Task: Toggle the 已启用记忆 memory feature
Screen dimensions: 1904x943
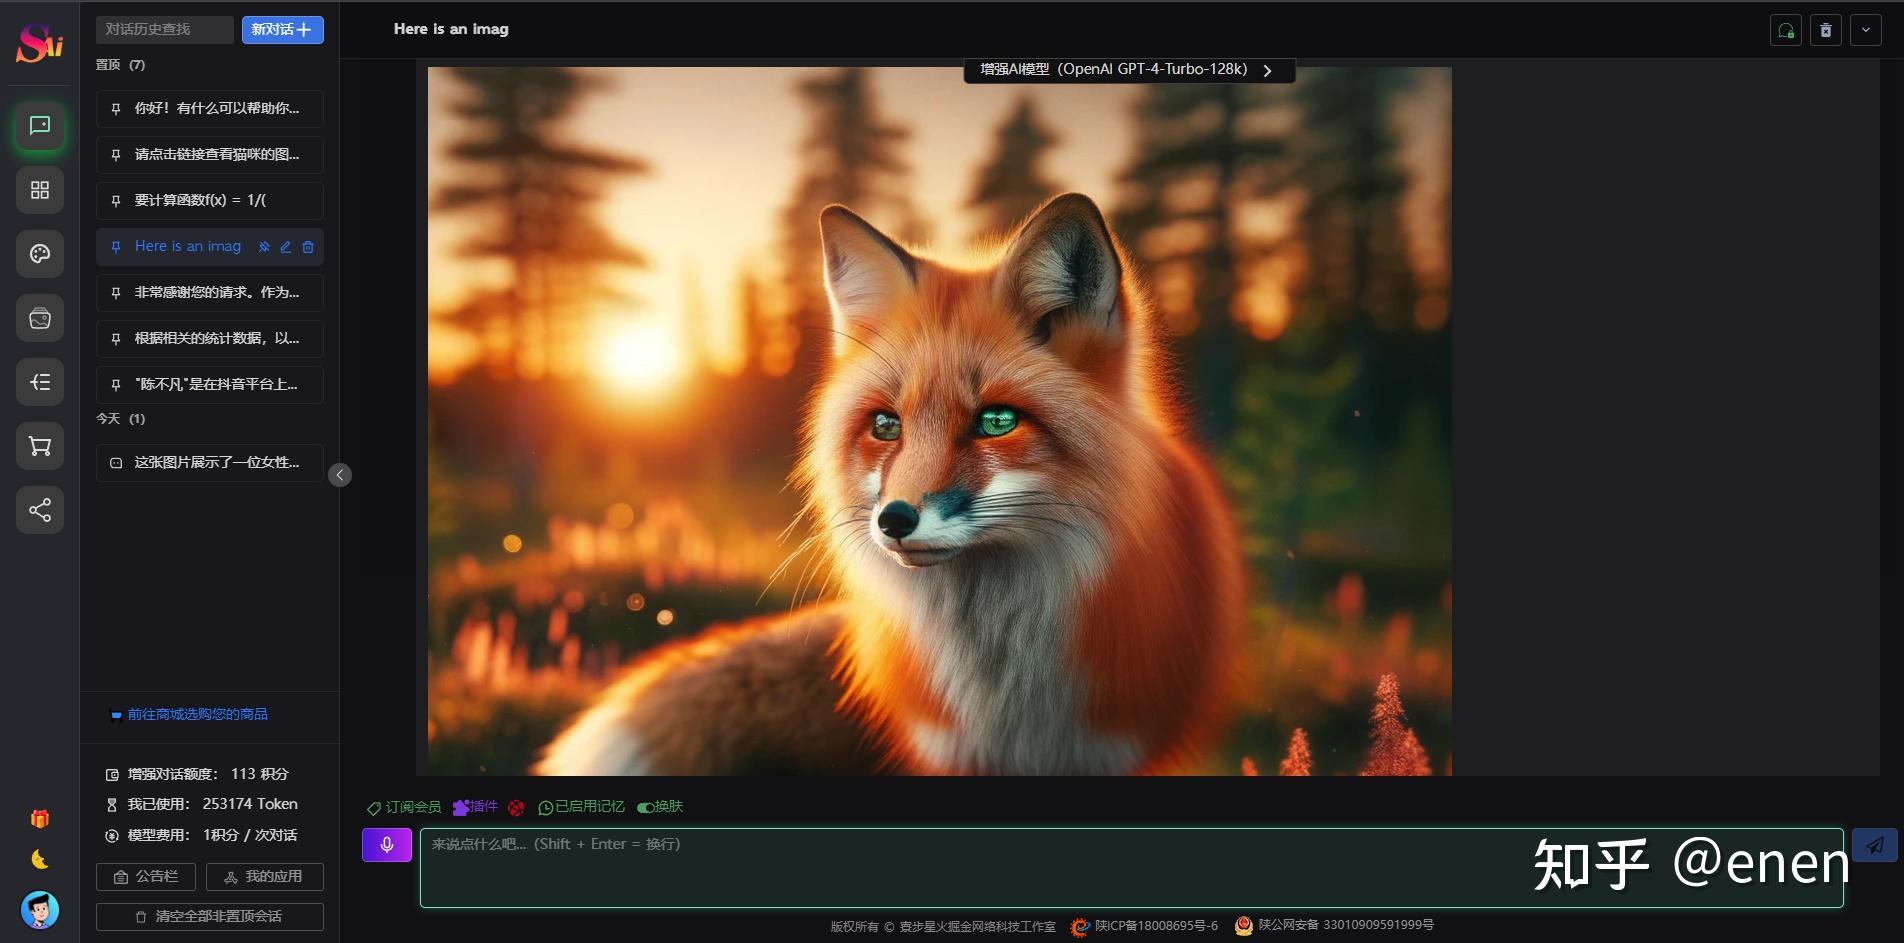Action: (x=582, y=807)
